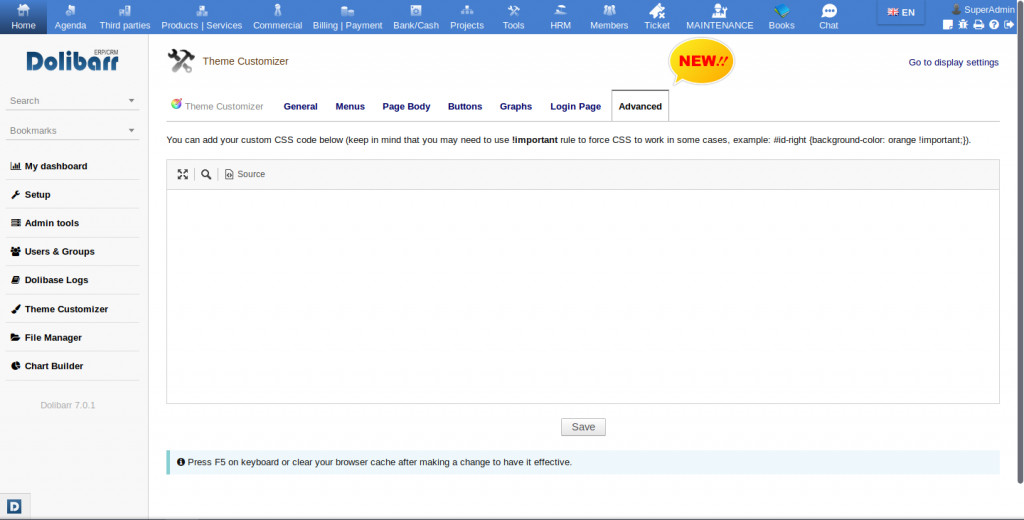The height and width of the screenshot is (520, 1024).
Task: Open the EN language selector
Action: click(901, 12)
